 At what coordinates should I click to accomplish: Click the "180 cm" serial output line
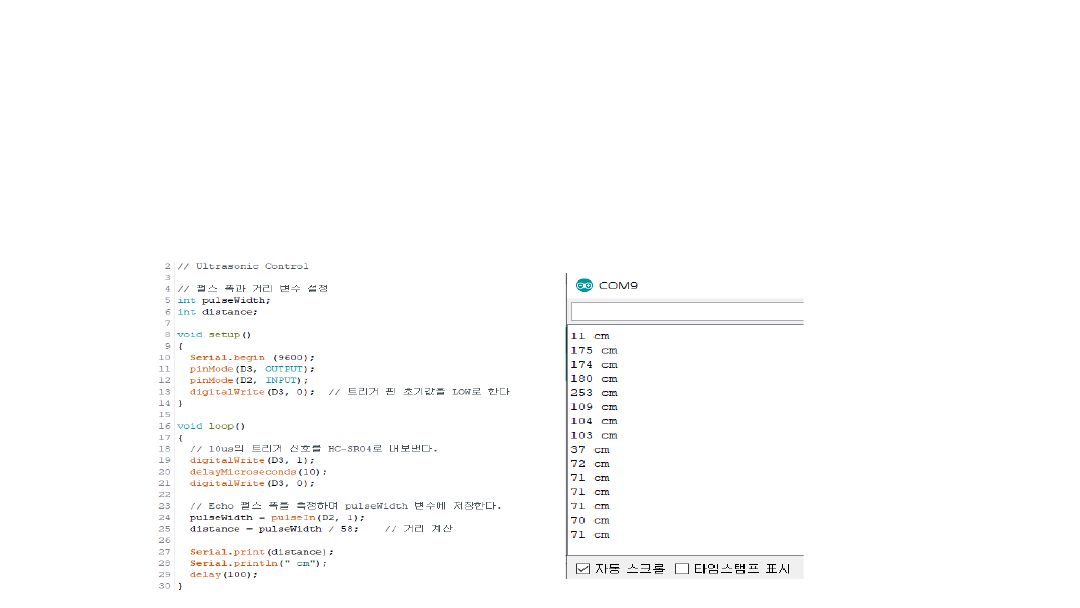(593, 379)
